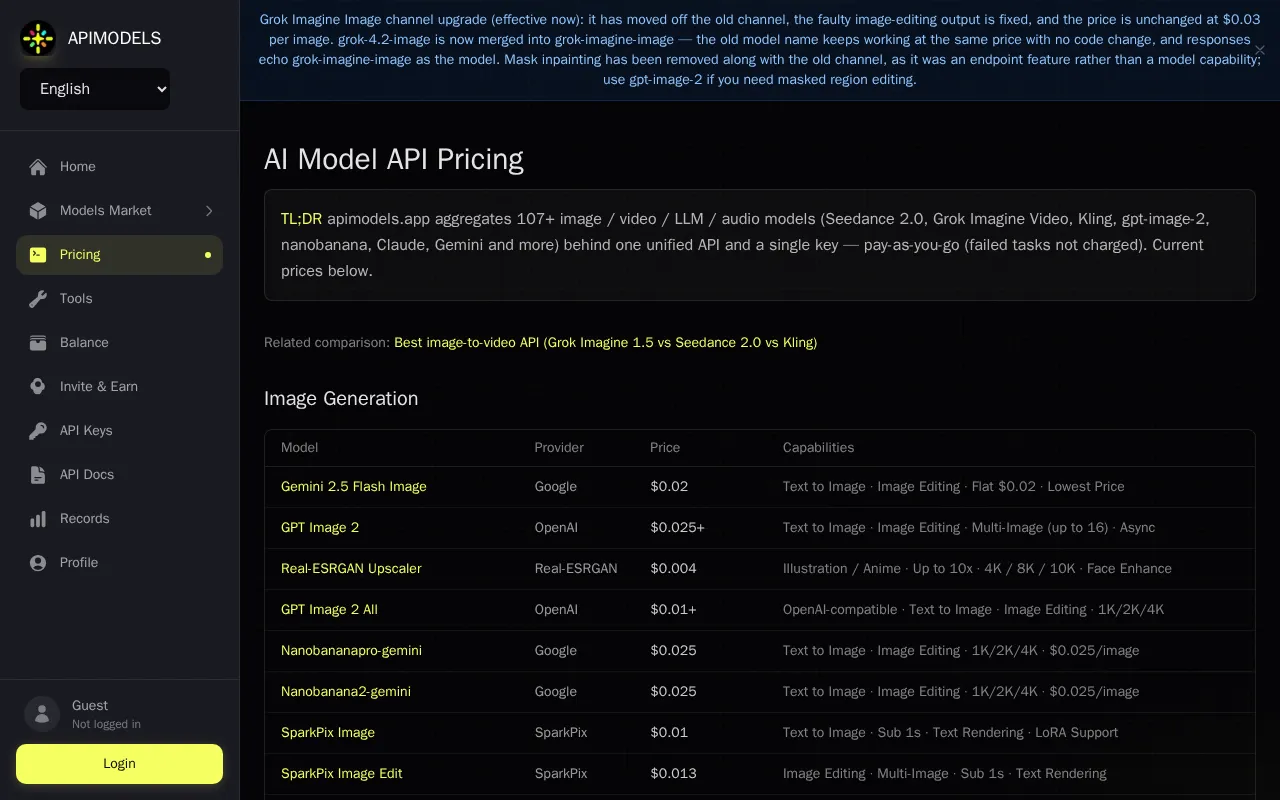Viewport: 1280px width, 800px height.
Task: Go to Home in sidebar
Action: click(x=119, y=167)
